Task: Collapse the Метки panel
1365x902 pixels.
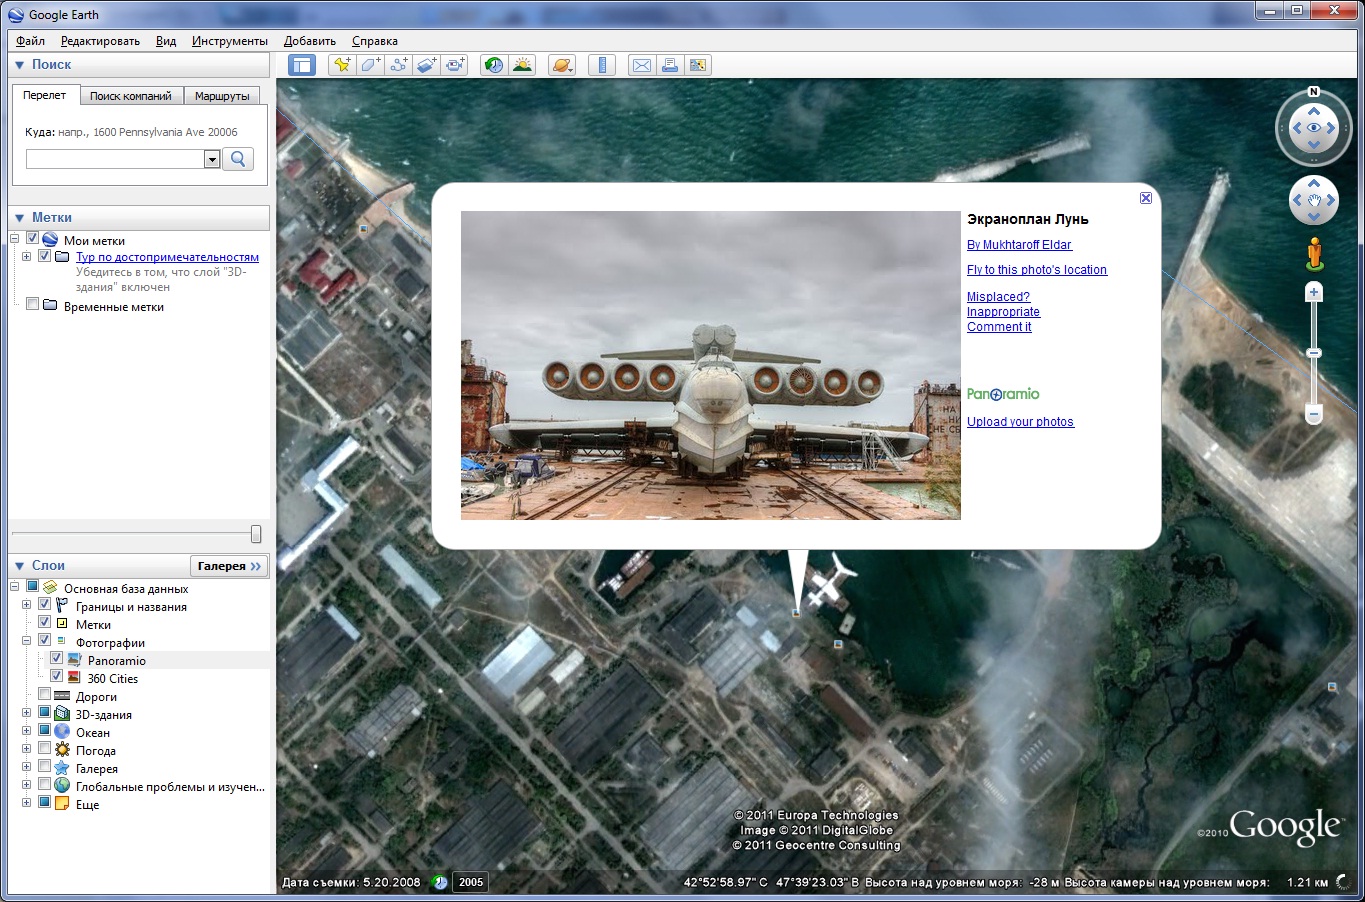Action: click(19, 218)
